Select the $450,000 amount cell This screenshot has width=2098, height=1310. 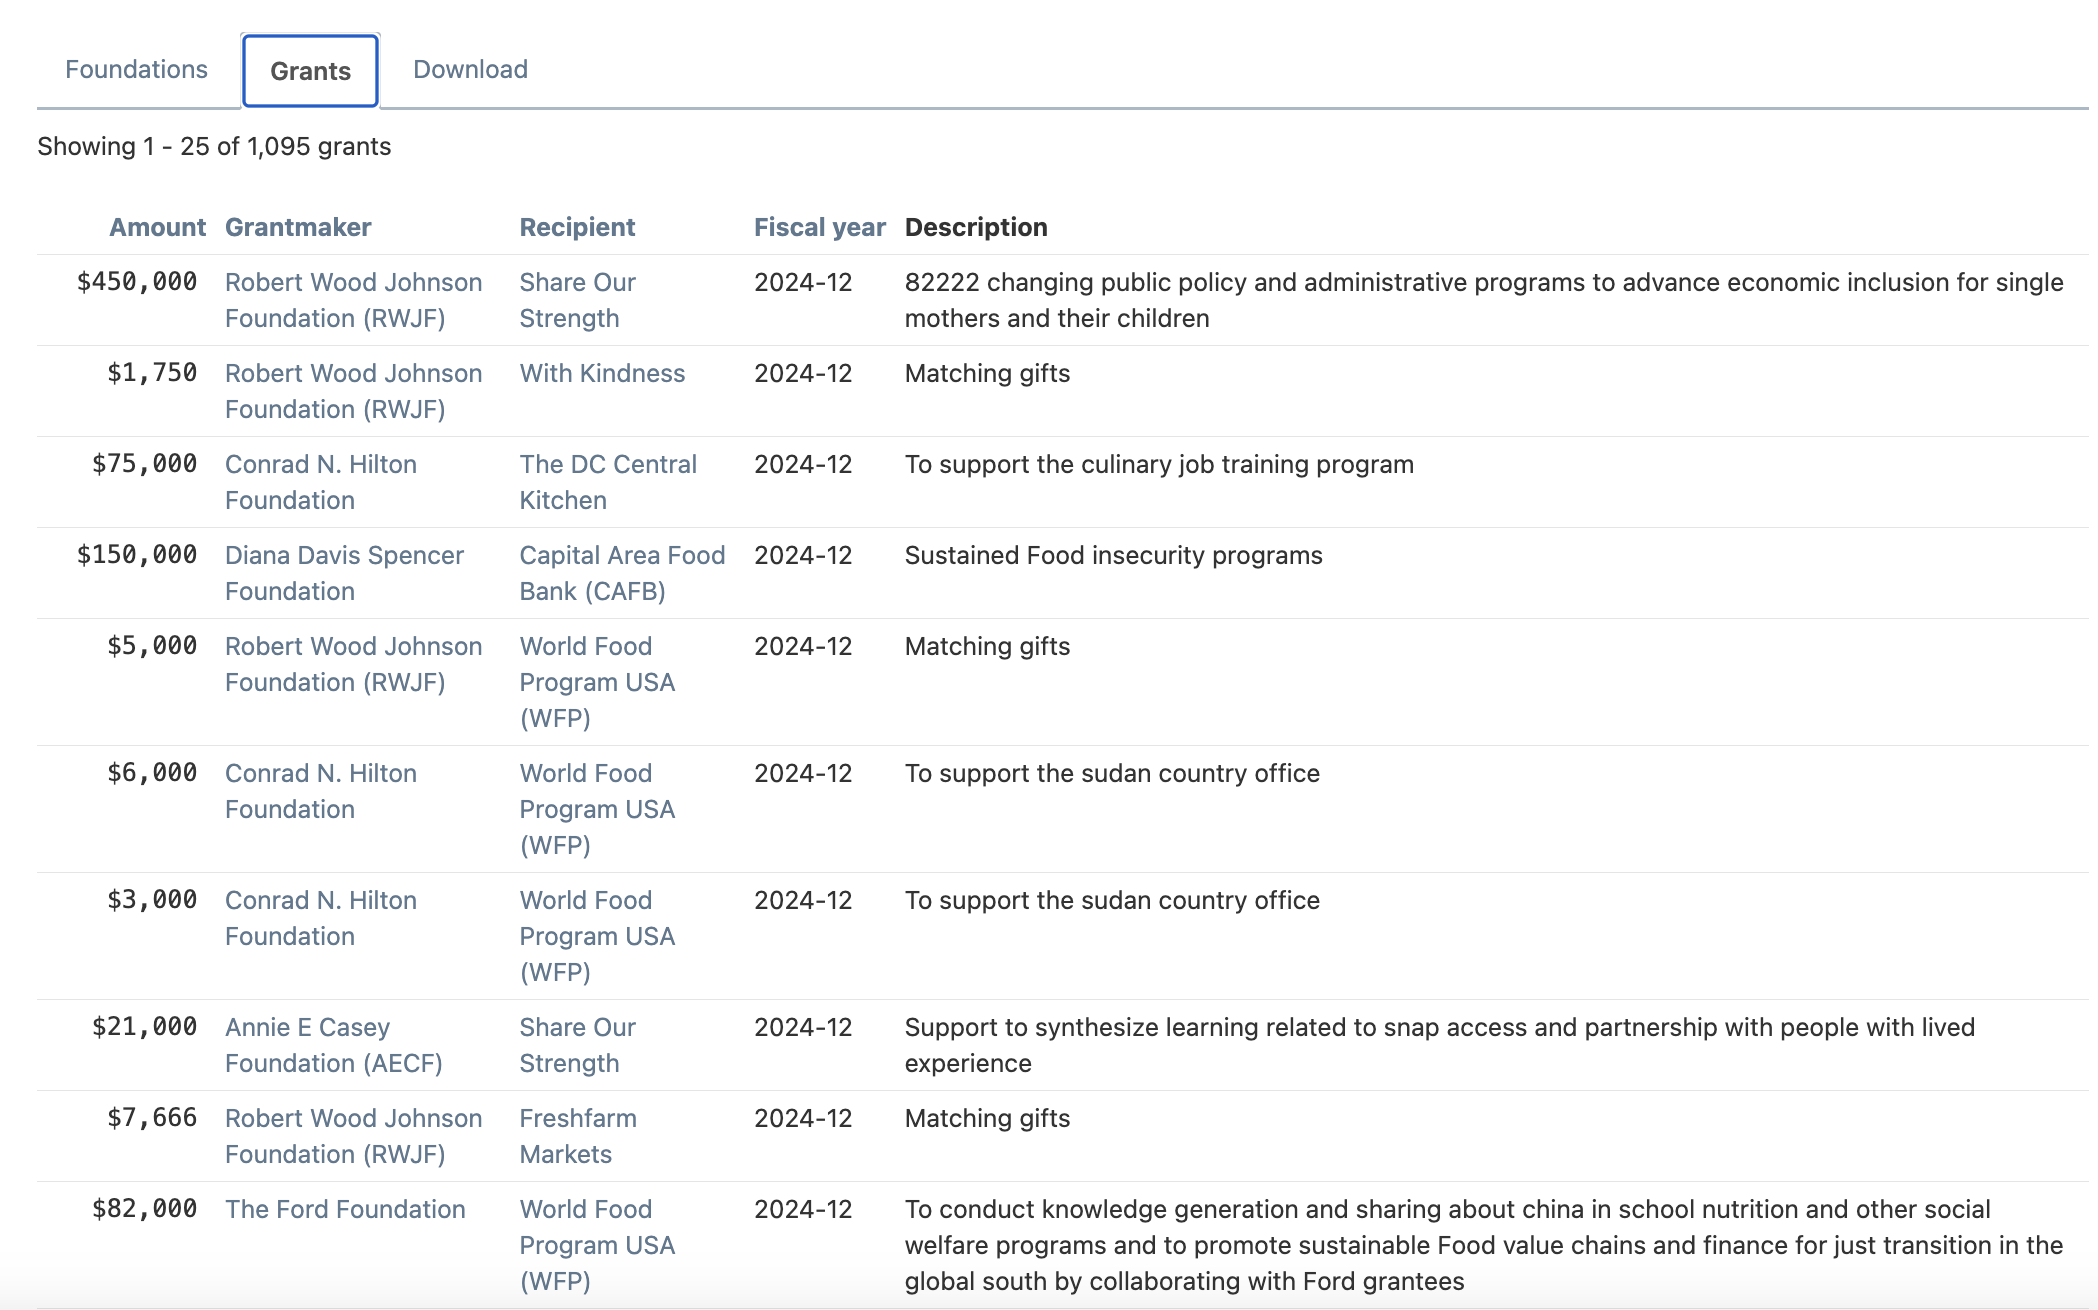coord(137,282)
